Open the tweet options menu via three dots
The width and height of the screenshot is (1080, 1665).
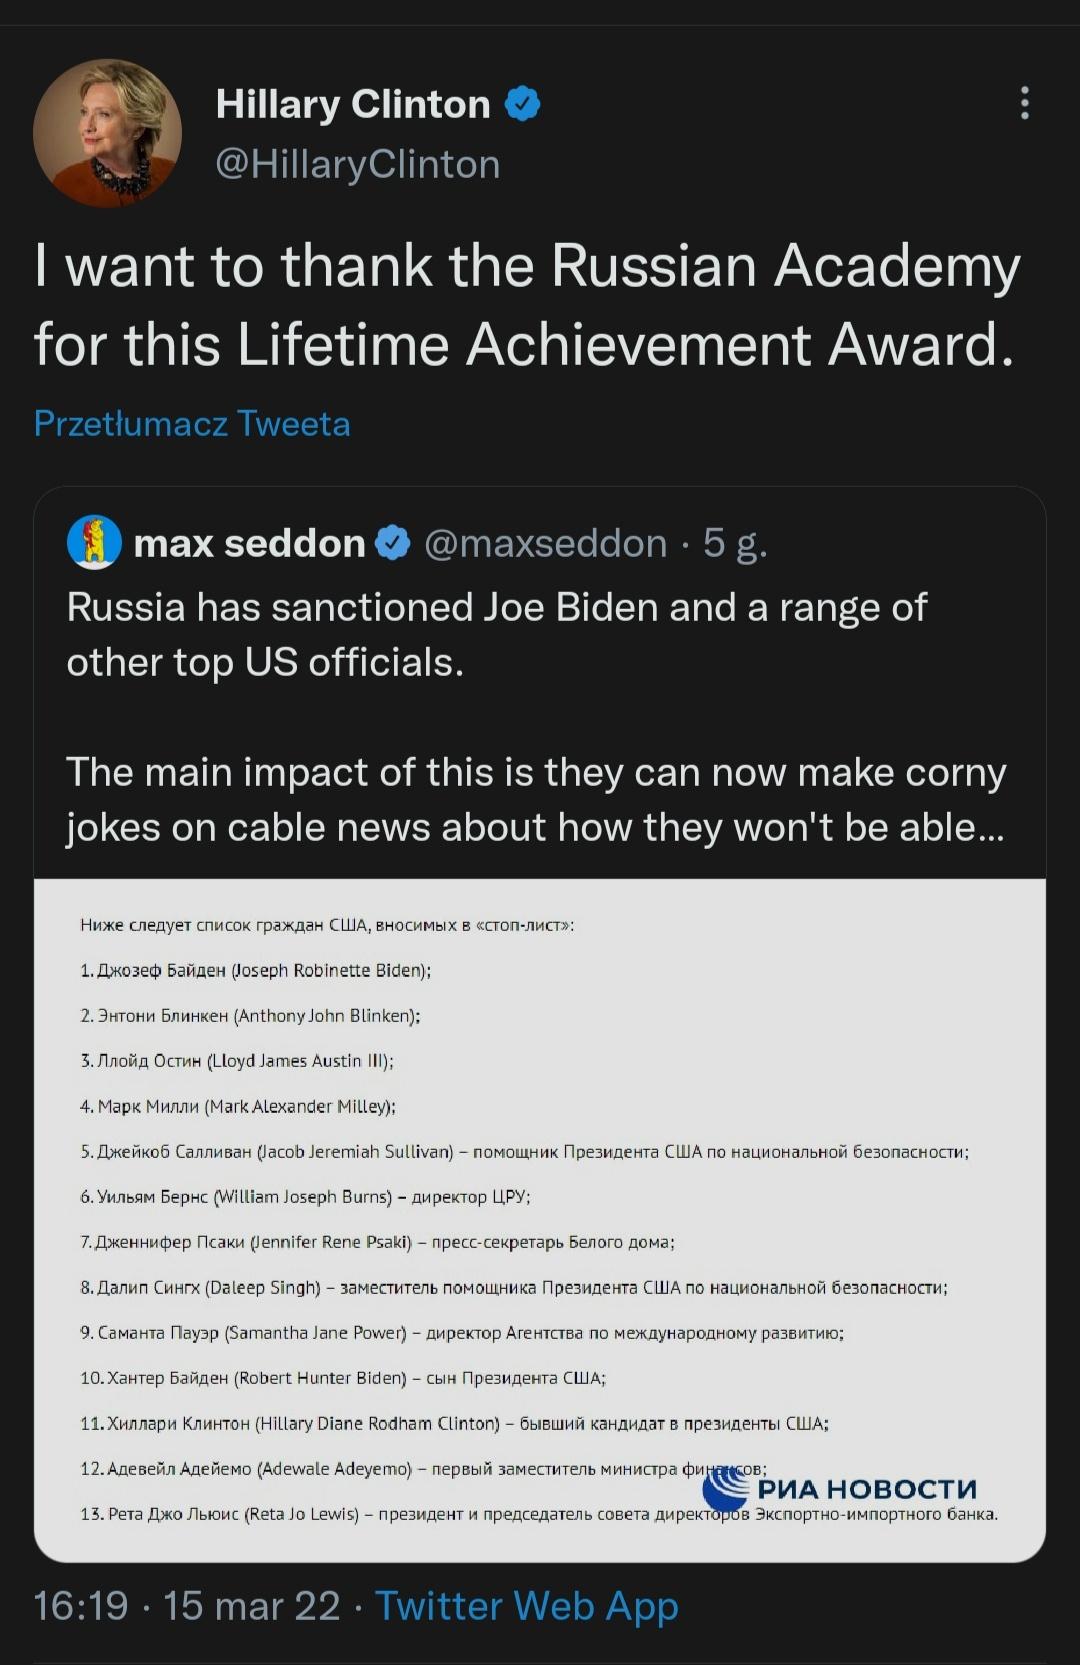coord(1023,105)
